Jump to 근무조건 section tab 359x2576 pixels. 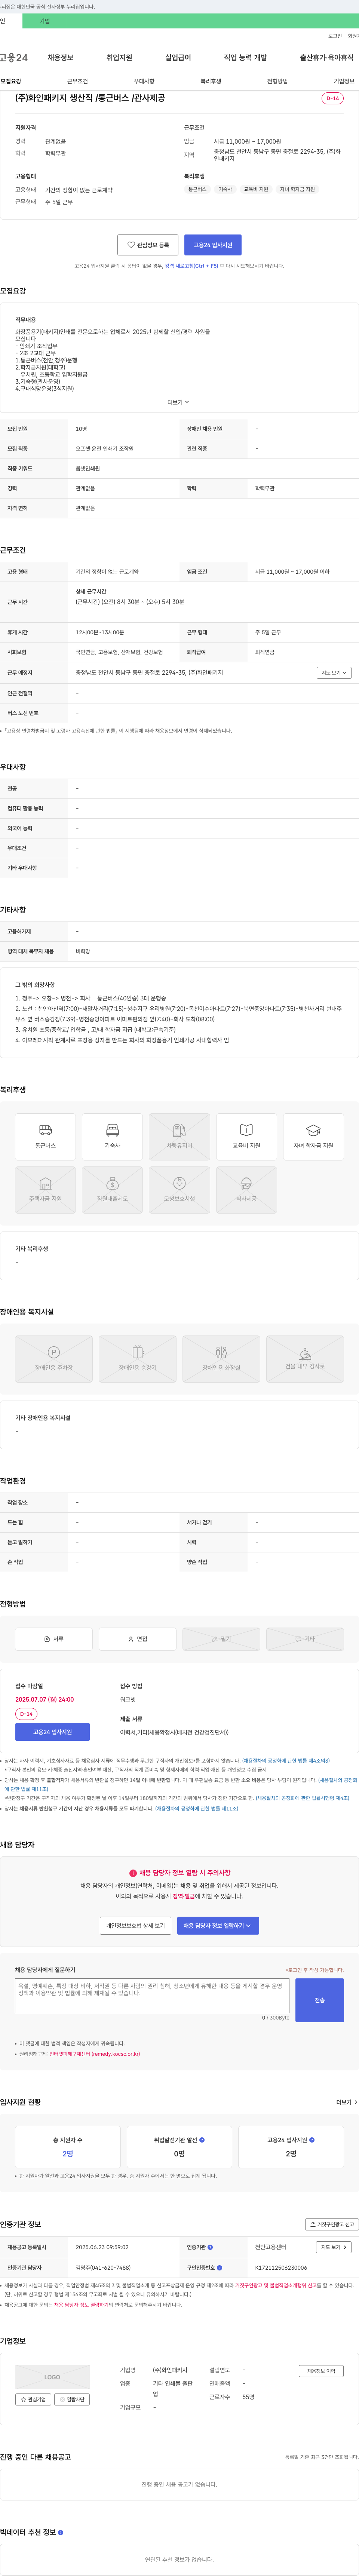(77, 81)
